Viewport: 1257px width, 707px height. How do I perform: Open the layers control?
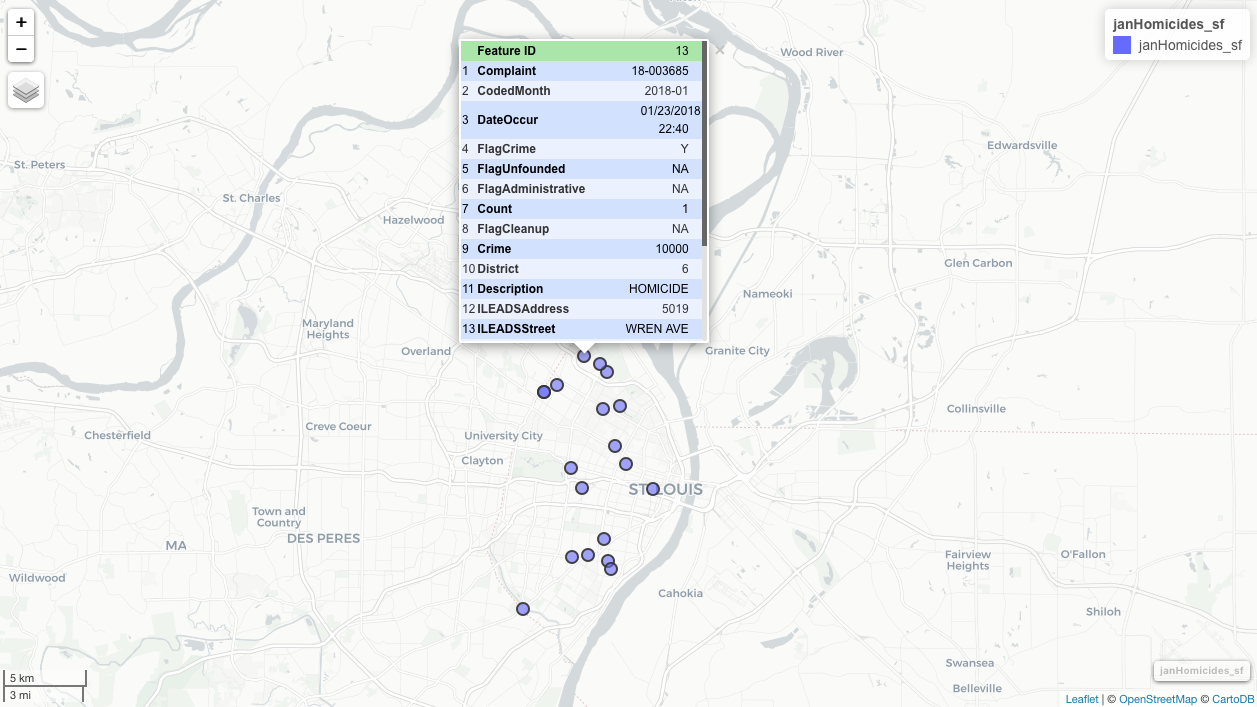26,91
